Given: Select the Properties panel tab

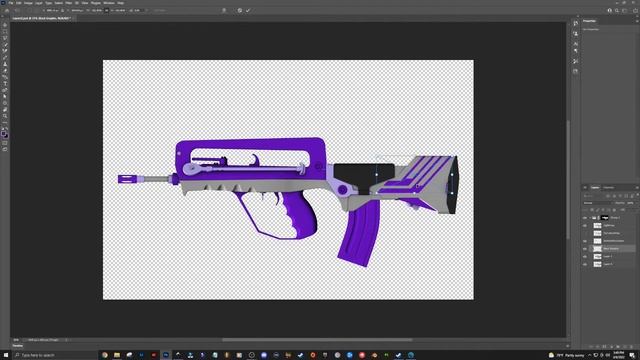Looking at the screenshot, I should pos(589,21).
